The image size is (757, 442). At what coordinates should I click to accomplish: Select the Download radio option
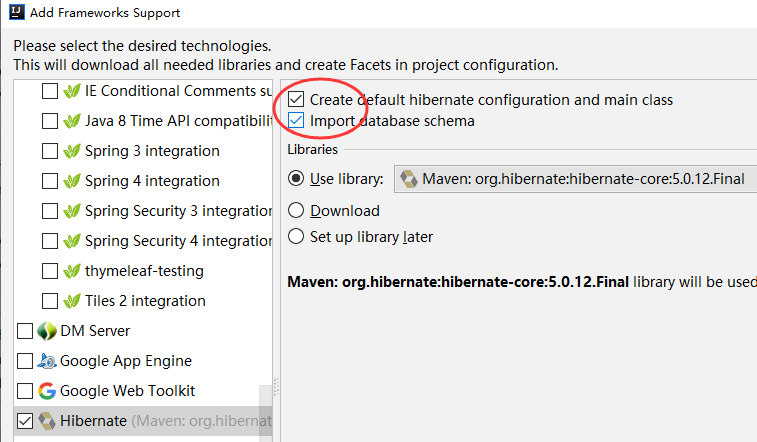296,211
